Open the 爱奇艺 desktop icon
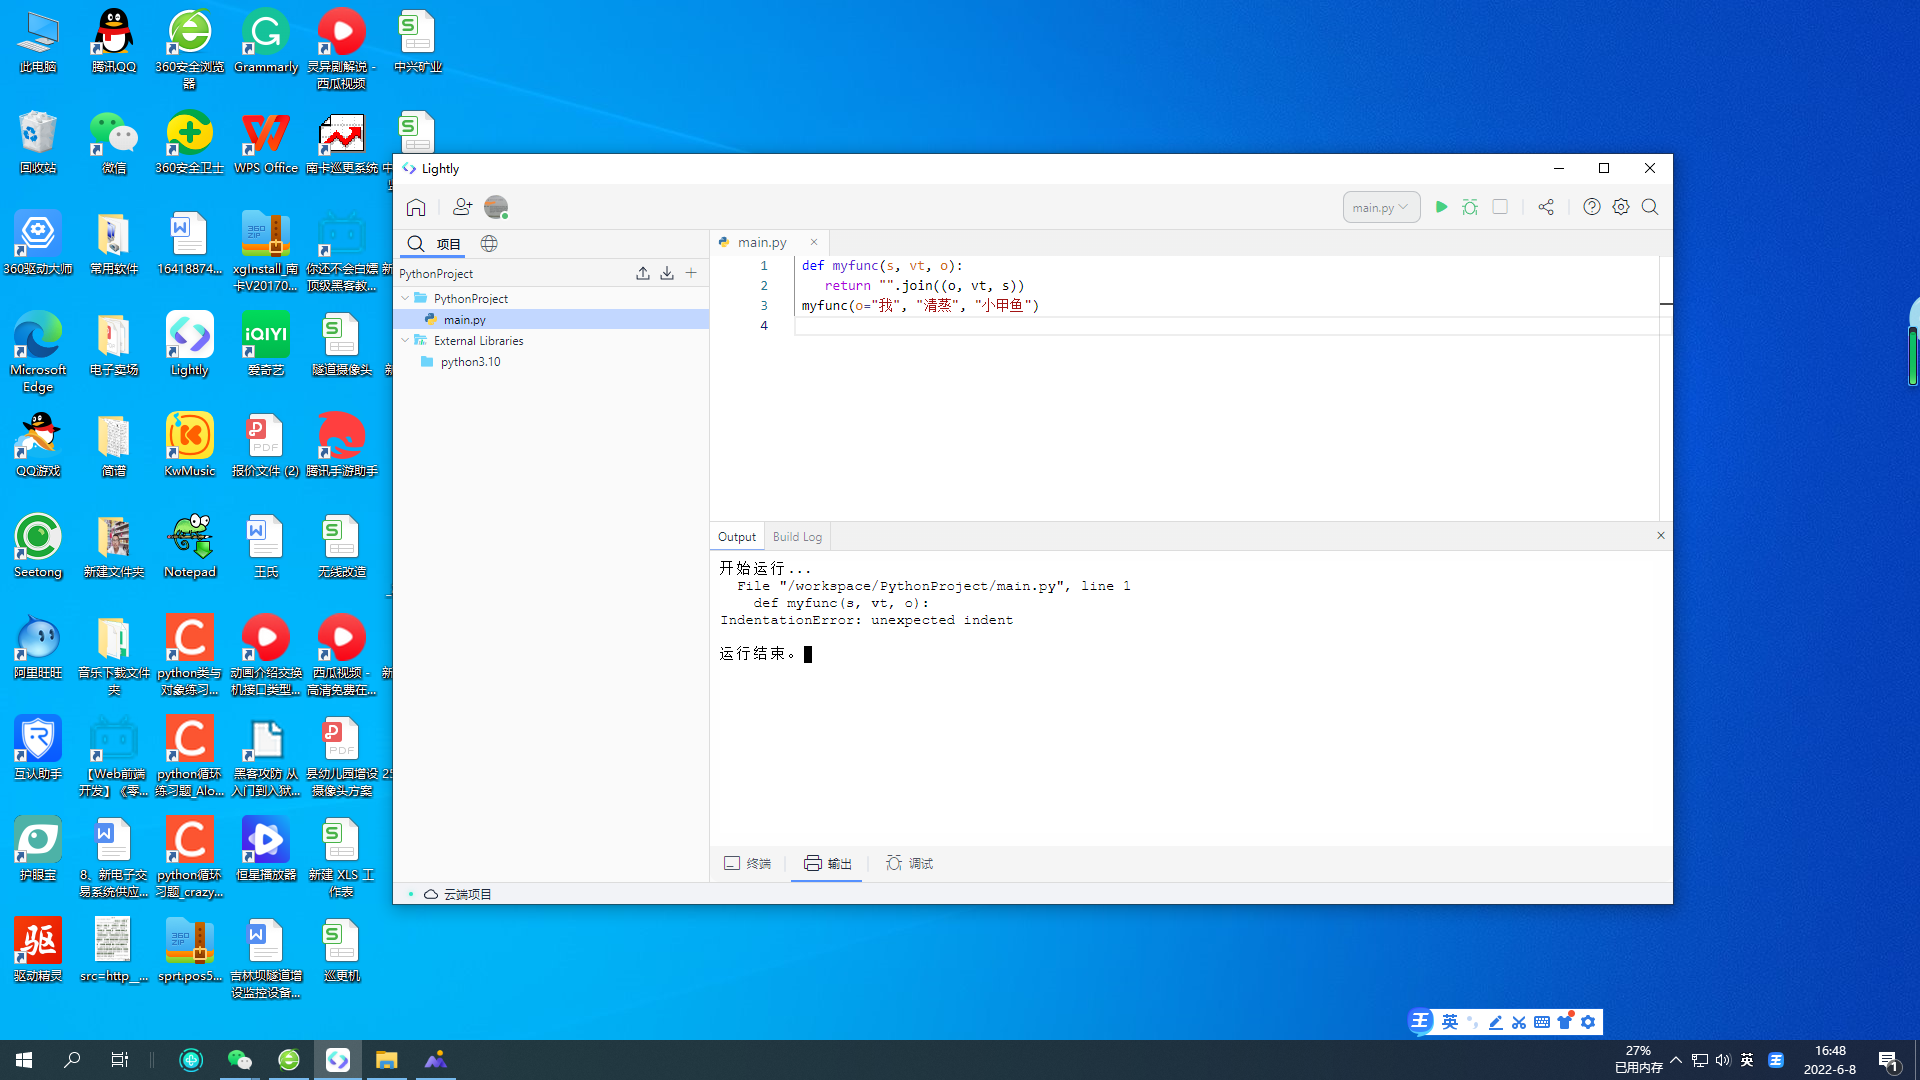 (266, 345)
